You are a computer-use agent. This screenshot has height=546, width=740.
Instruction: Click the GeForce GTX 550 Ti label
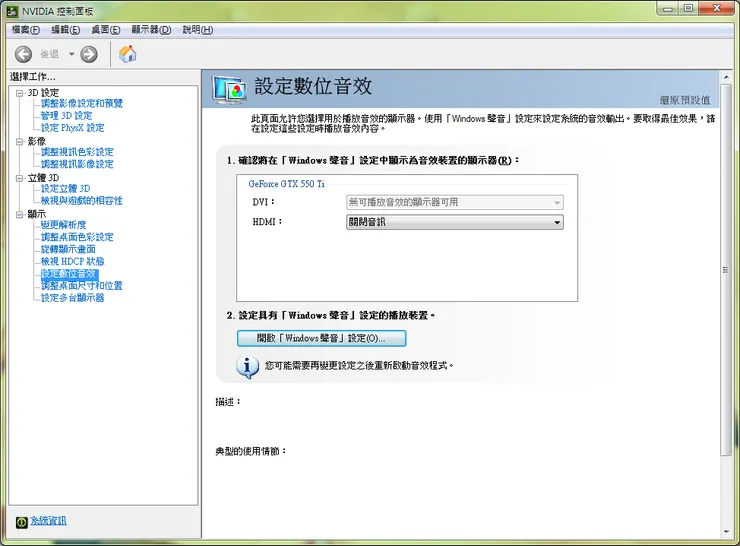click(x=286, y=184)
